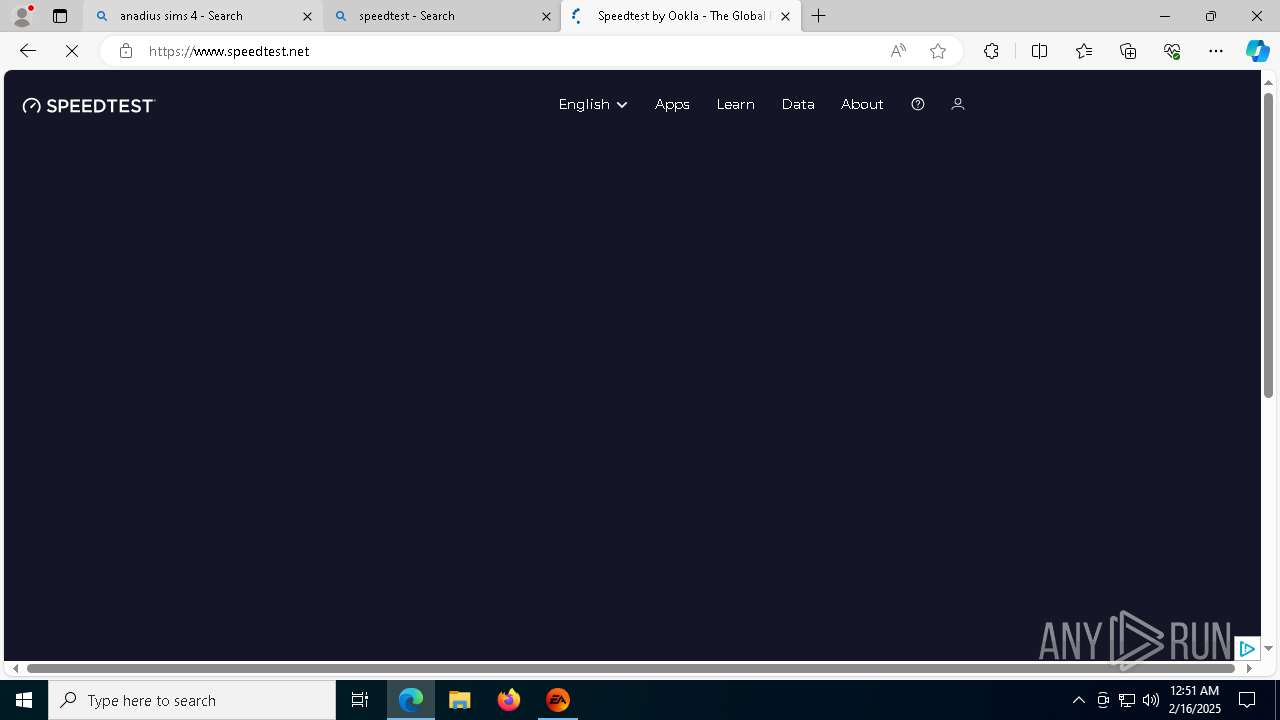Viewport: 1280px width, 720px height.
Task: Open Collections panel
Action: [x=1128, y=51]
